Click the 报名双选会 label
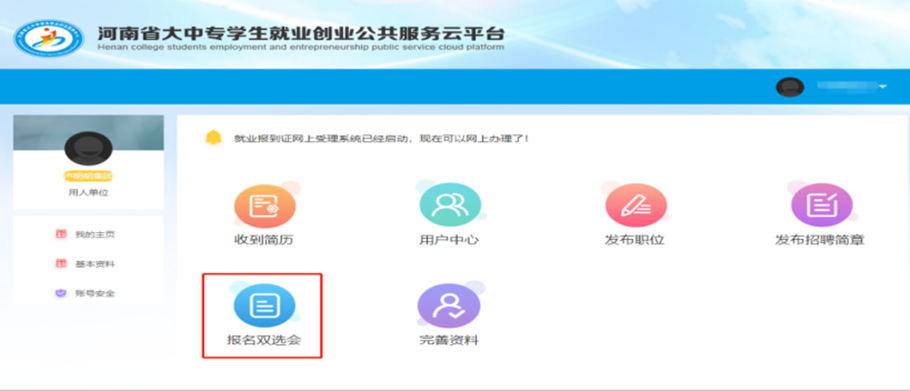910x391 pixels. coord(264,341)
